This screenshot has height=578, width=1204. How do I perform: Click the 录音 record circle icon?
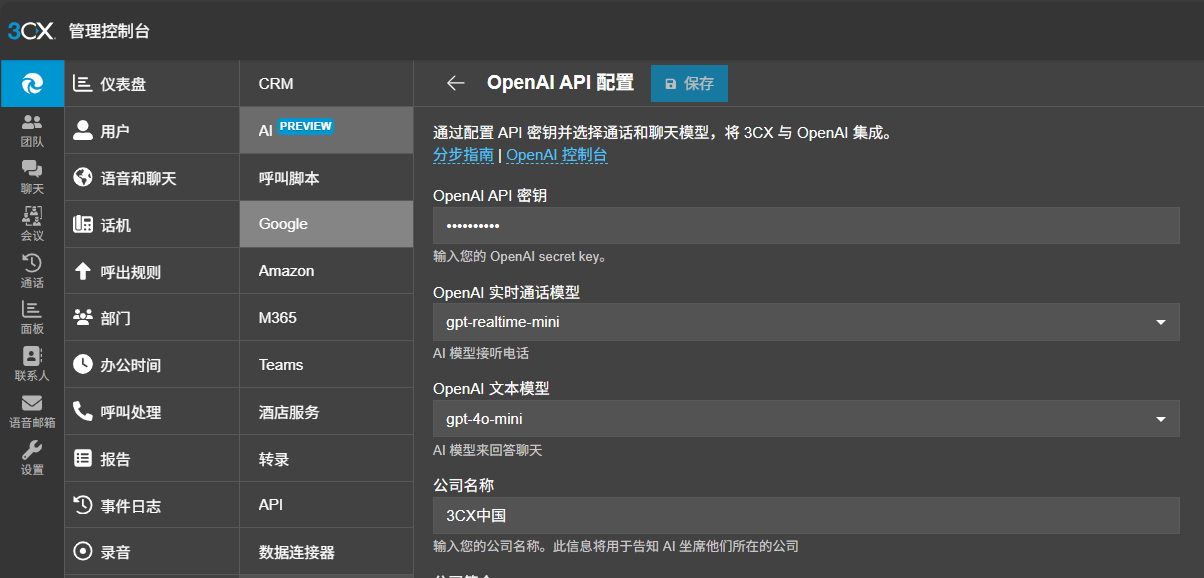[x=83, y=551]
